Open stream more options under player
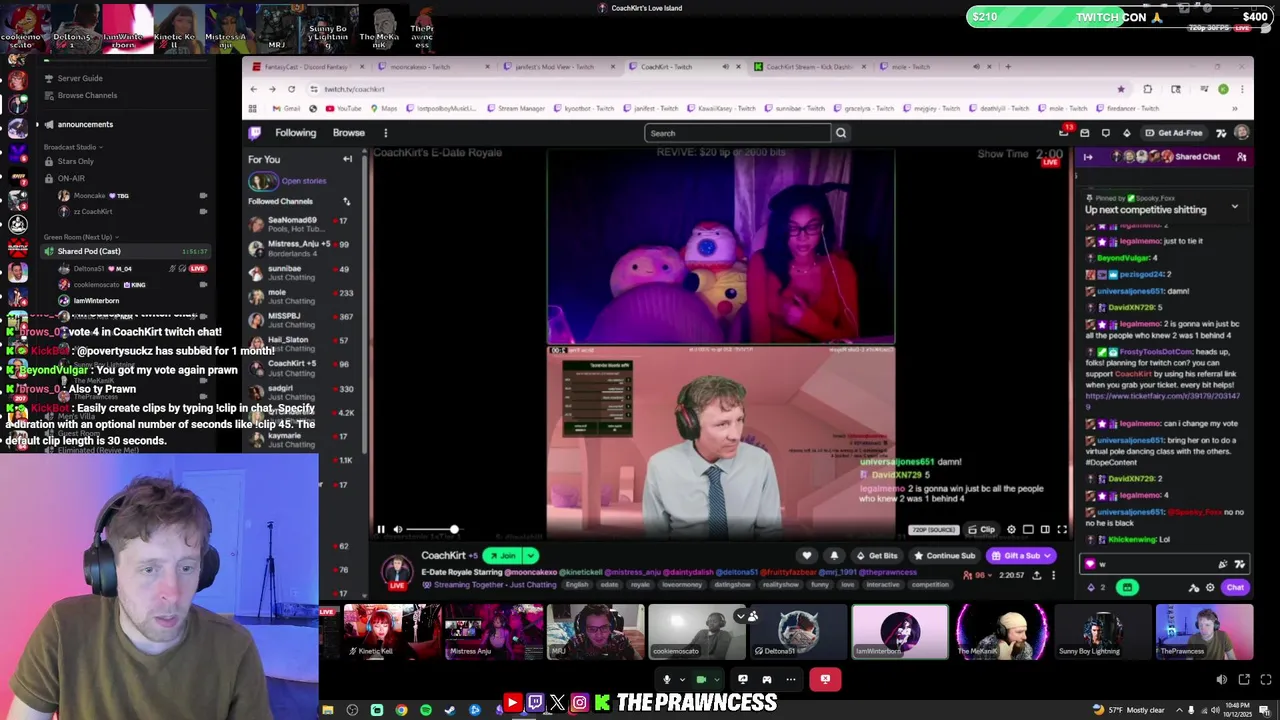Viewport: 1280px width, 720px height. (1053, 575)
